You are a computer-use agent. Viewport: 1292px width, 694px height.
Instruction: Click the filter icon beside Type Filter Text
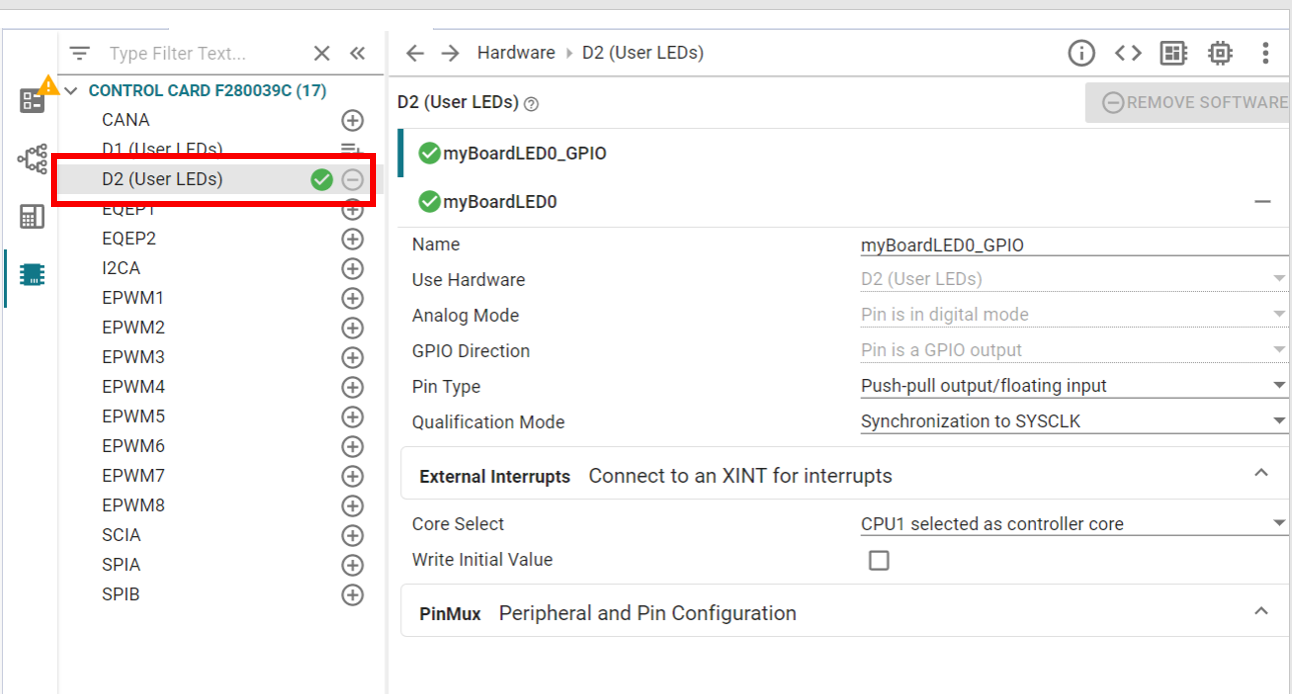pos(80,54)
